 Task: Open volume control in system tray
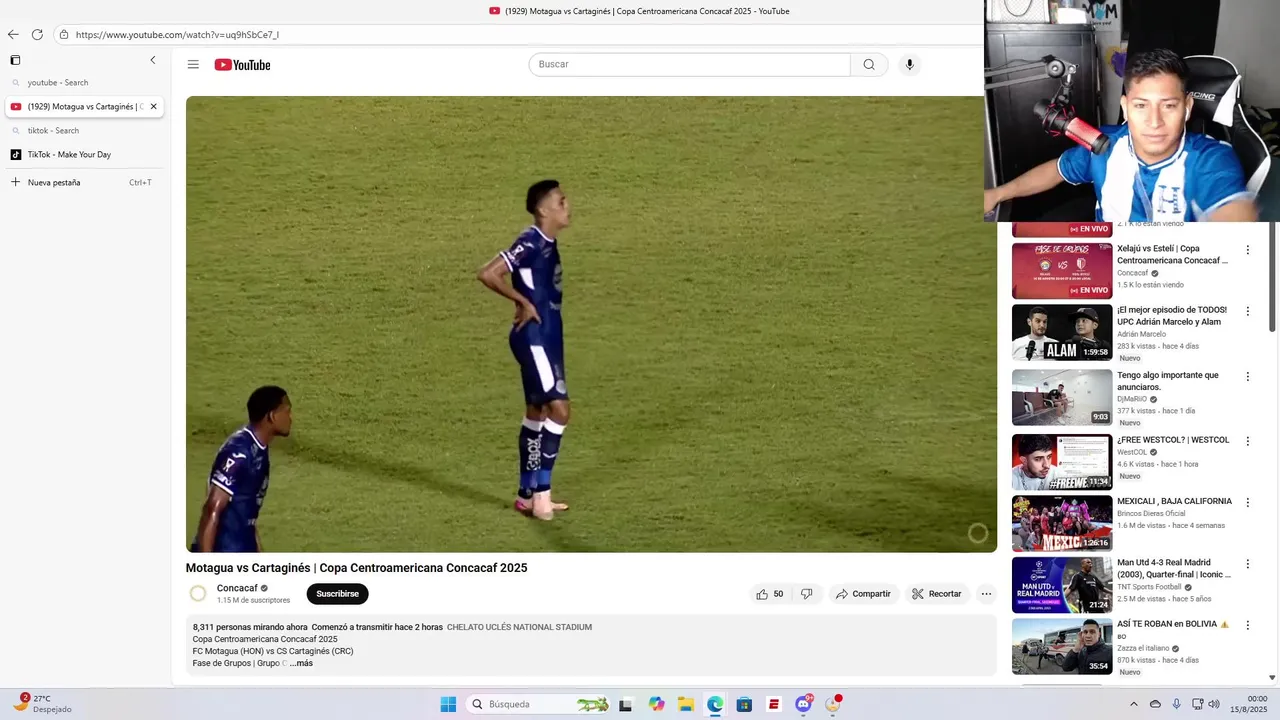pyautogui.click(x=1214, y=704)
